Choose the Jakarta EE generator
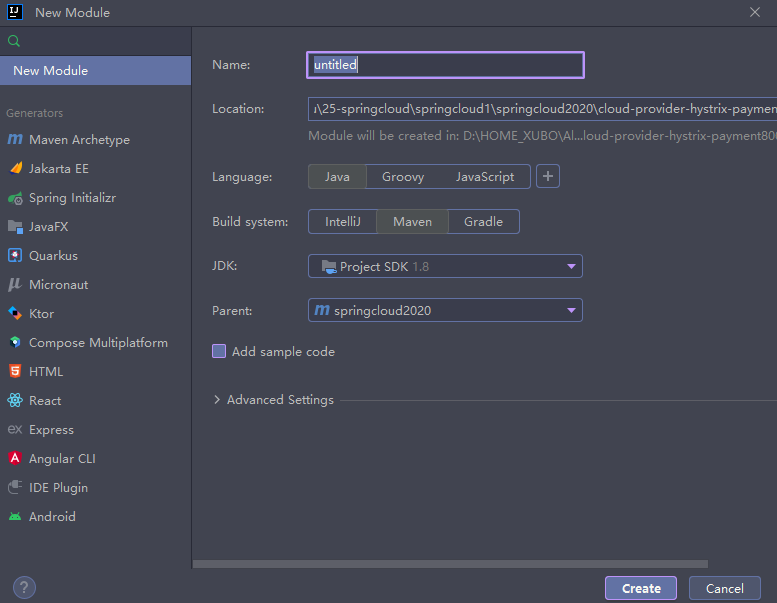 click(95, 168)
